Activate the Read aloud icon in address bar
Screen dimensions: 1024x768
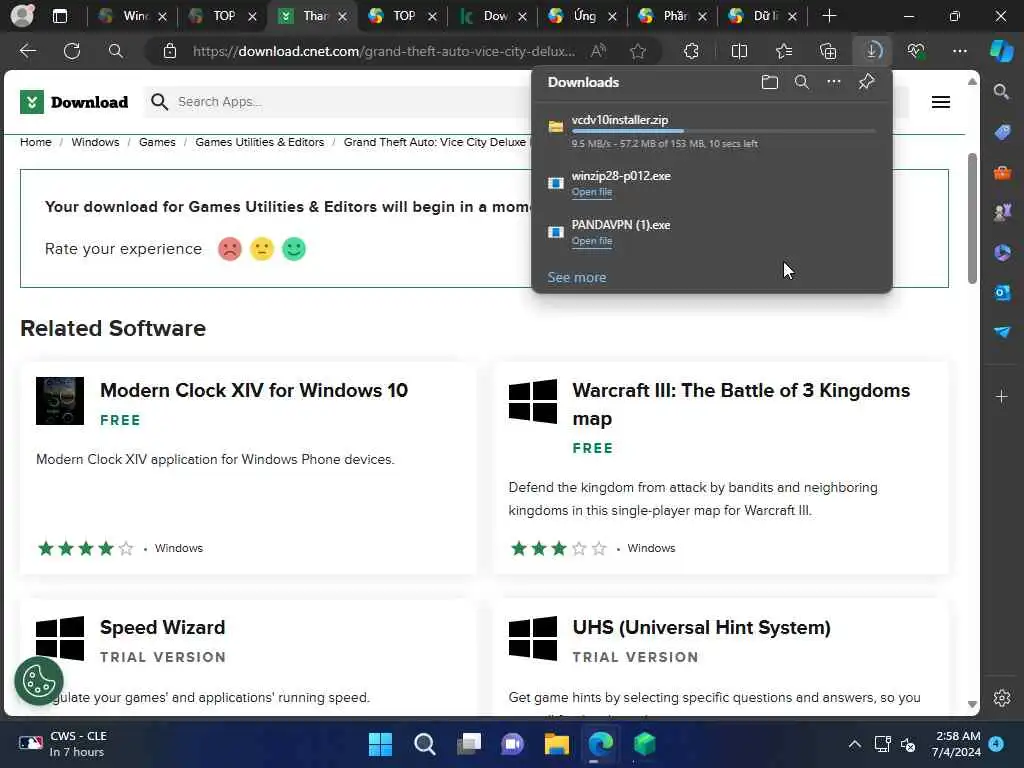pos(598,51)
